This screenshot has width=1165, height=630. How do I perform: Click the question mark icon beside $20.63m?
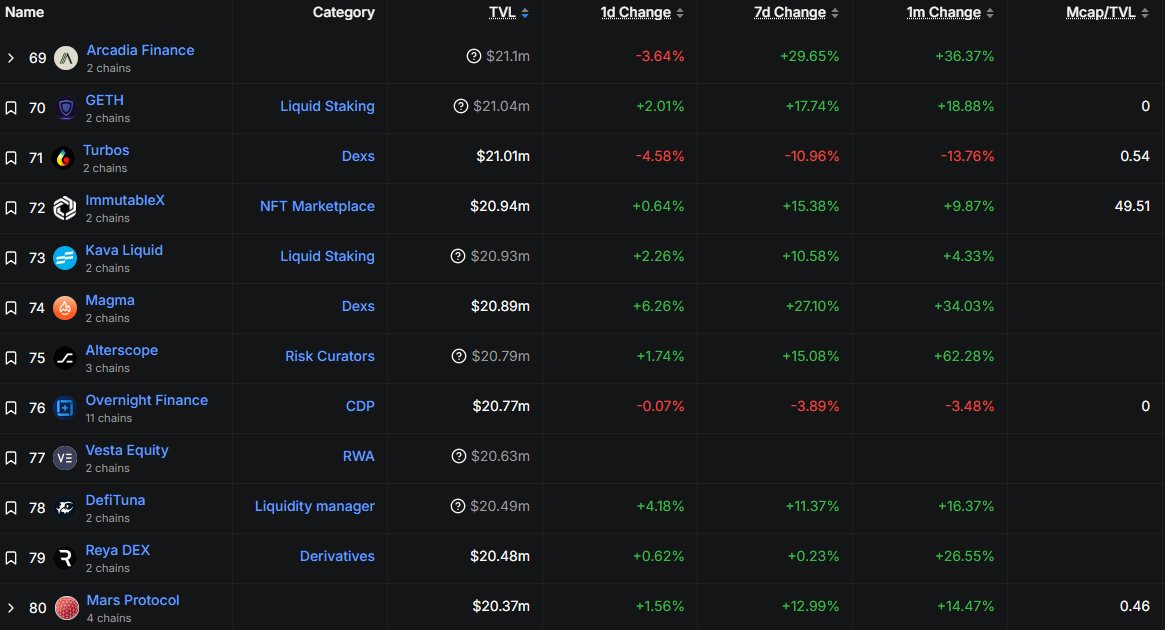pos(458,456)
